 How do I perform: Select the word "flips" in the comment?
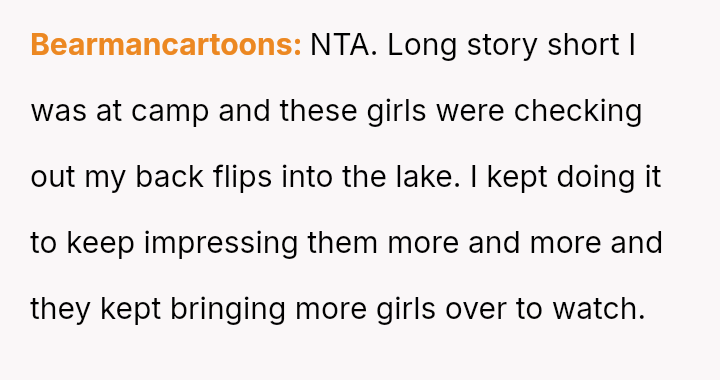click(x=242, y=179)
